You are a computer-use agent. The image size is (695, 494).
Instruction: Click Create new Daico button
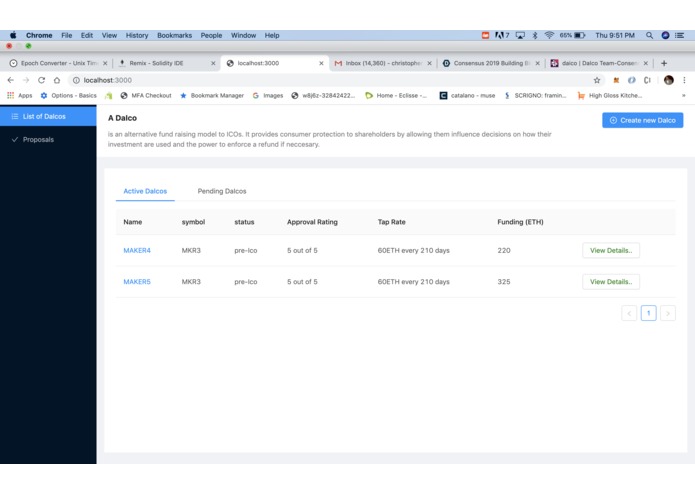pyautogui.click(x=642, y=120)
